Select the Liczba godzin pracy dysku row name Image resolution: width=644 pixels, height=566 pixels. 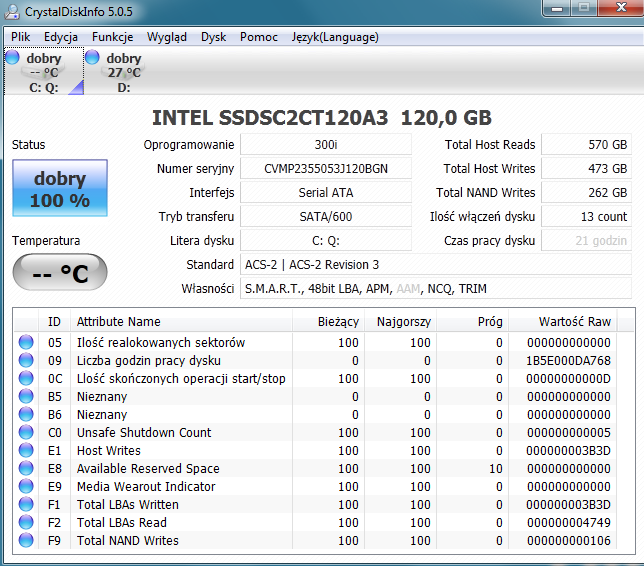(149, 360)
